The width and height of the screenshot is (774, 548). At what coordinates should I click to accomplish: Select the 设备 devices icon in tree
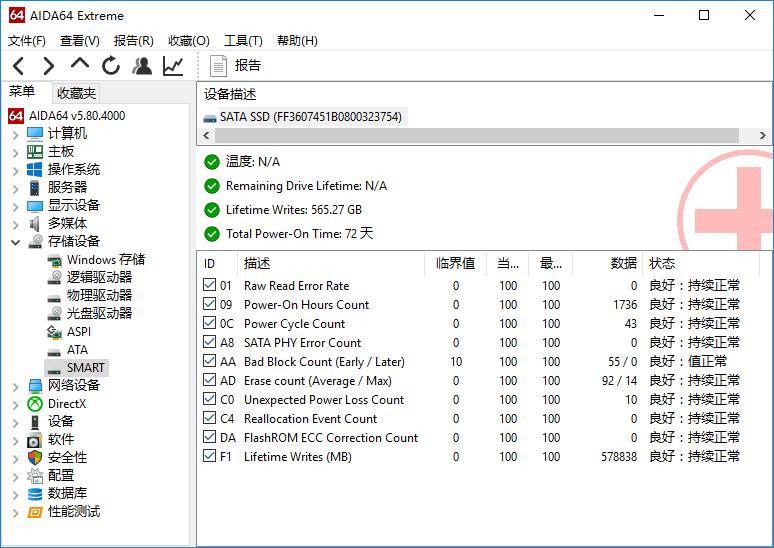[x=35, y=422]
